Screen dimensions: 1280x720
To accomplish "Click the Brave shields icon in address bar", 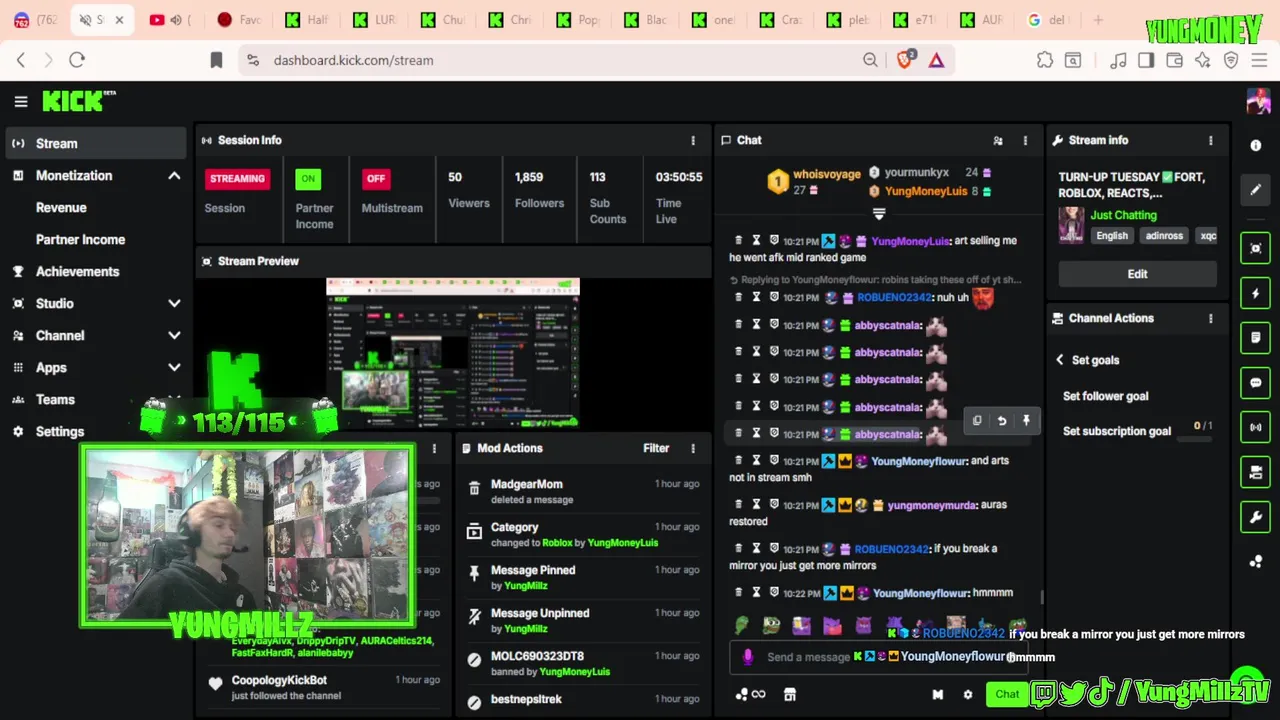I will point(905,60).
